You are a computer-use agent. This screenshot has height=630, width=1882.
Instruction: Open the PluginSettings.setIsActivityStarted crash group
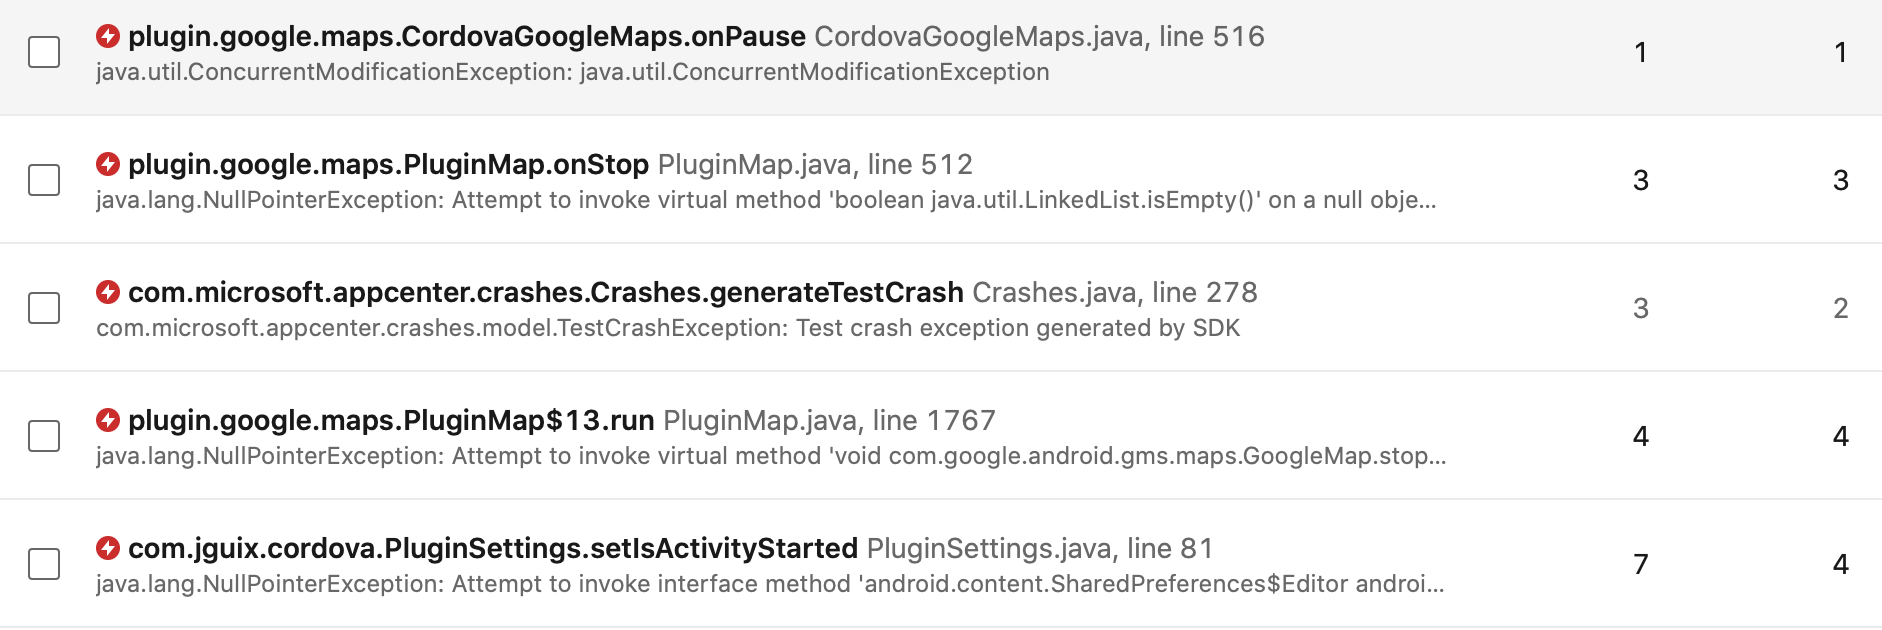coord(490,548)
